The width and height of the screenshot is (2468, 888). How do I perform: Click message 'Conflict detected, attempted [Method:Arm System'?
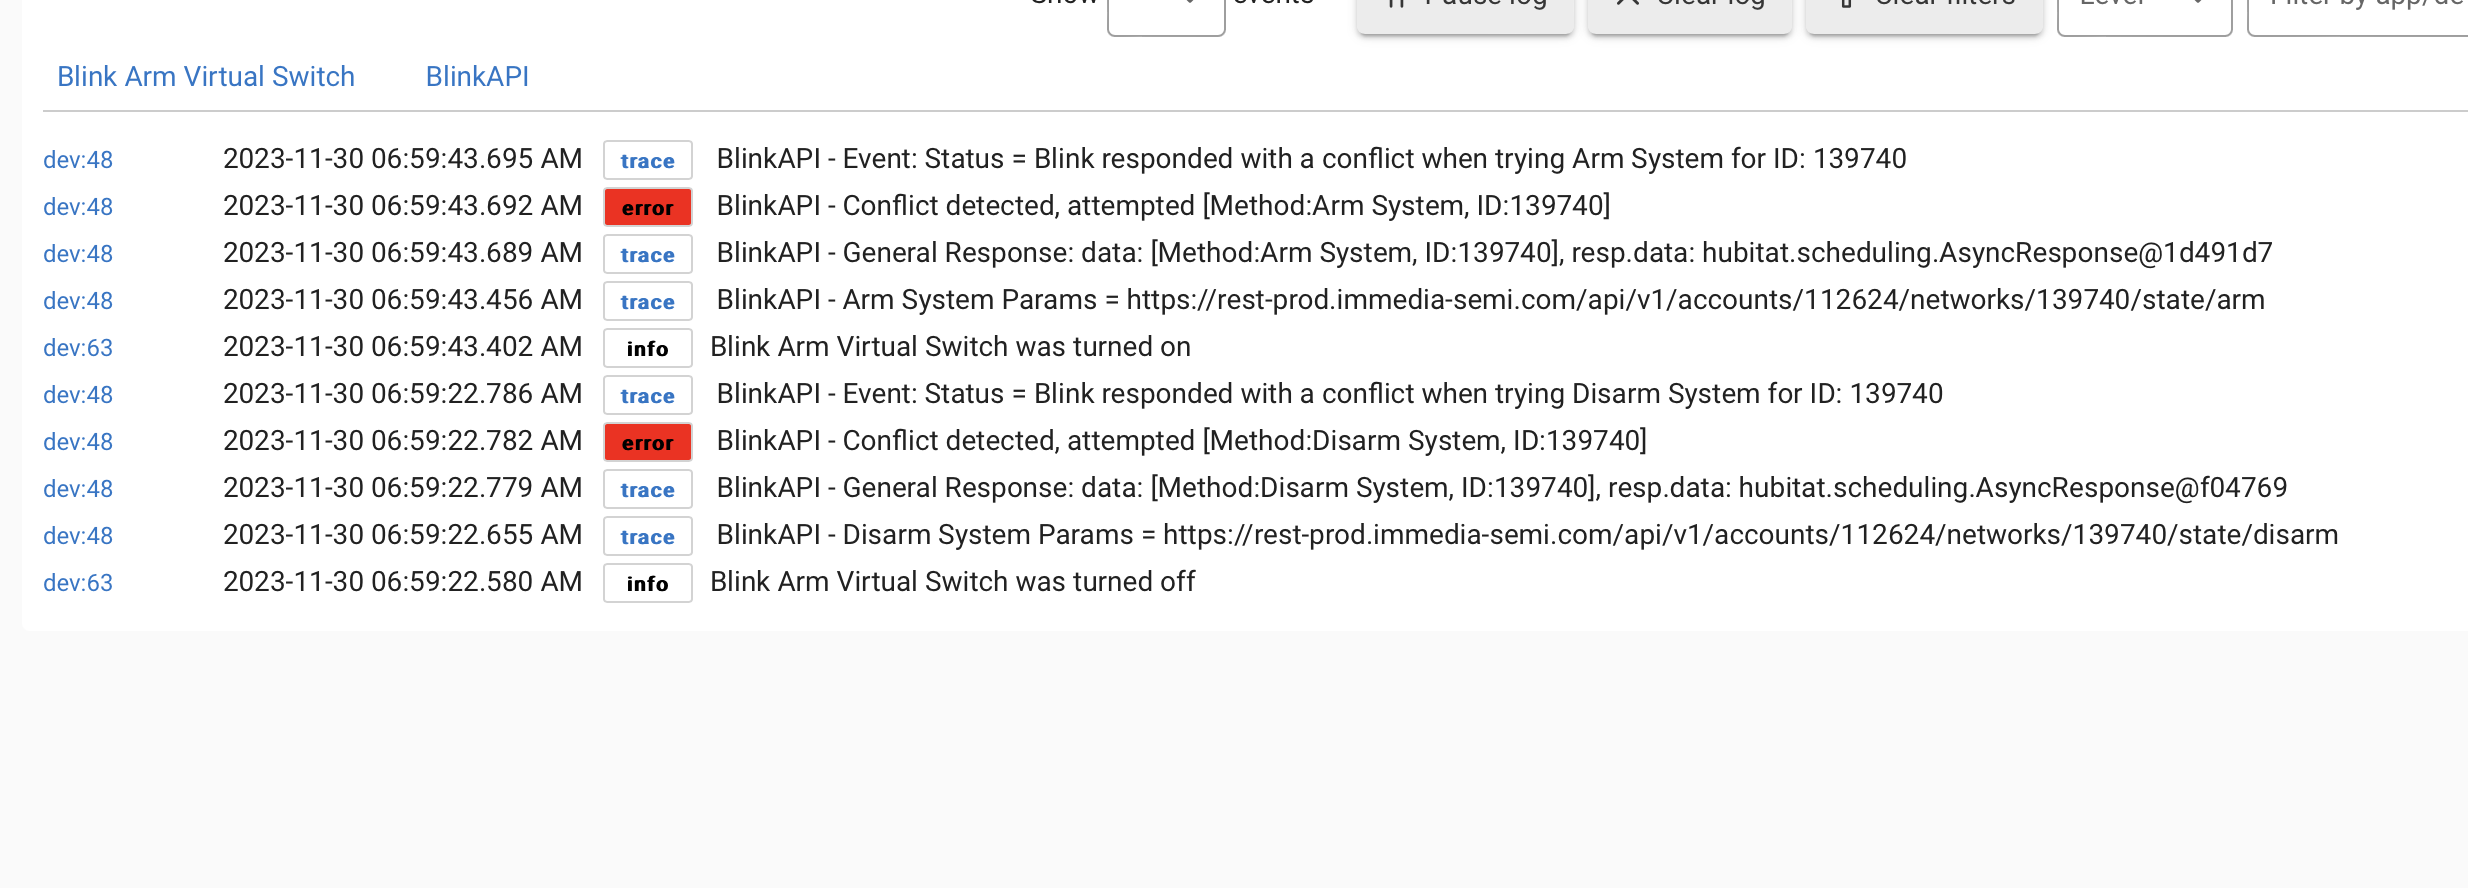[1163, 206]
